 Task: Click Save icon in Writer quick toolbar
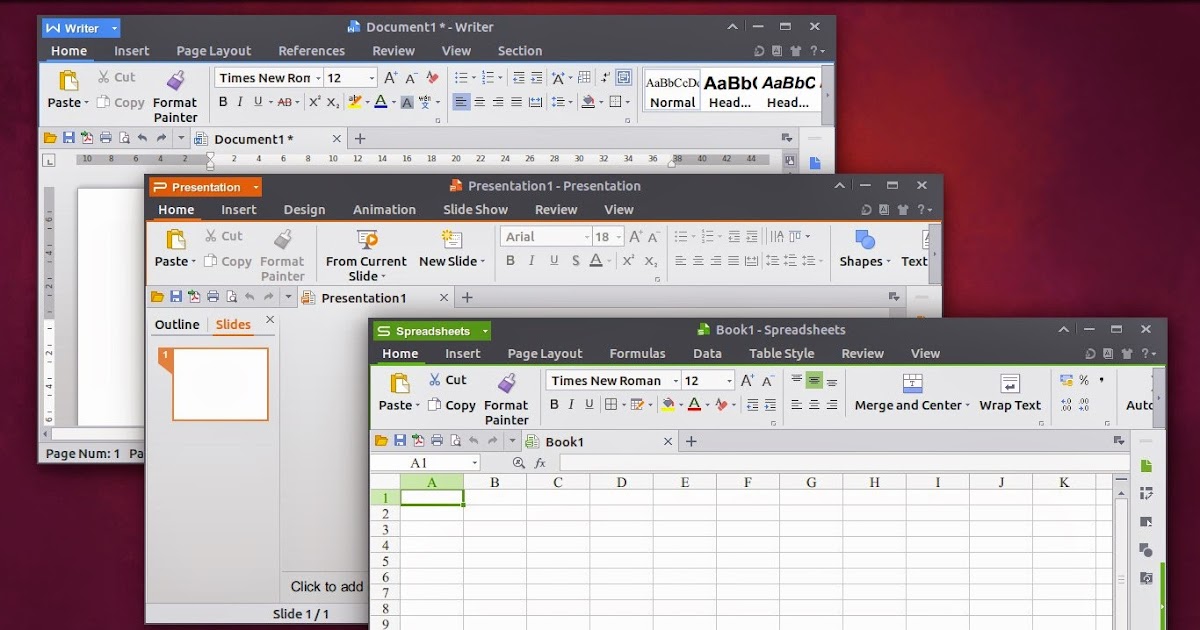click(x=69, y=138)
